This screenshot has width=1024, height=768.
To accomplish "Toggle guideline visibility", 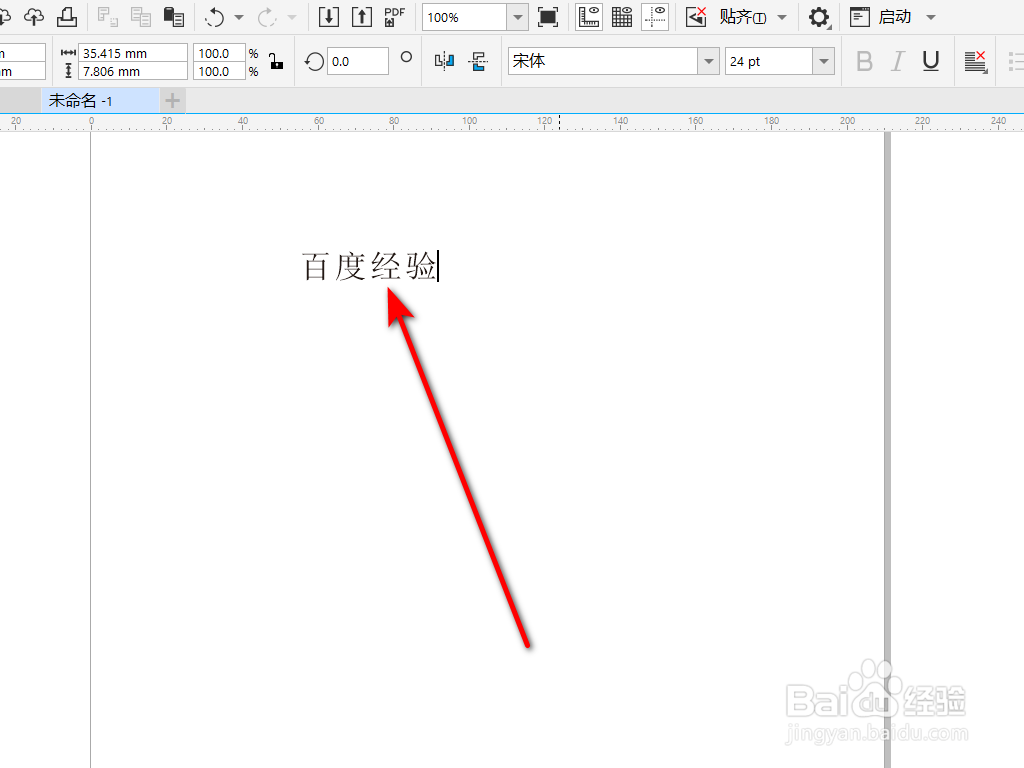I will pos(656,17).
